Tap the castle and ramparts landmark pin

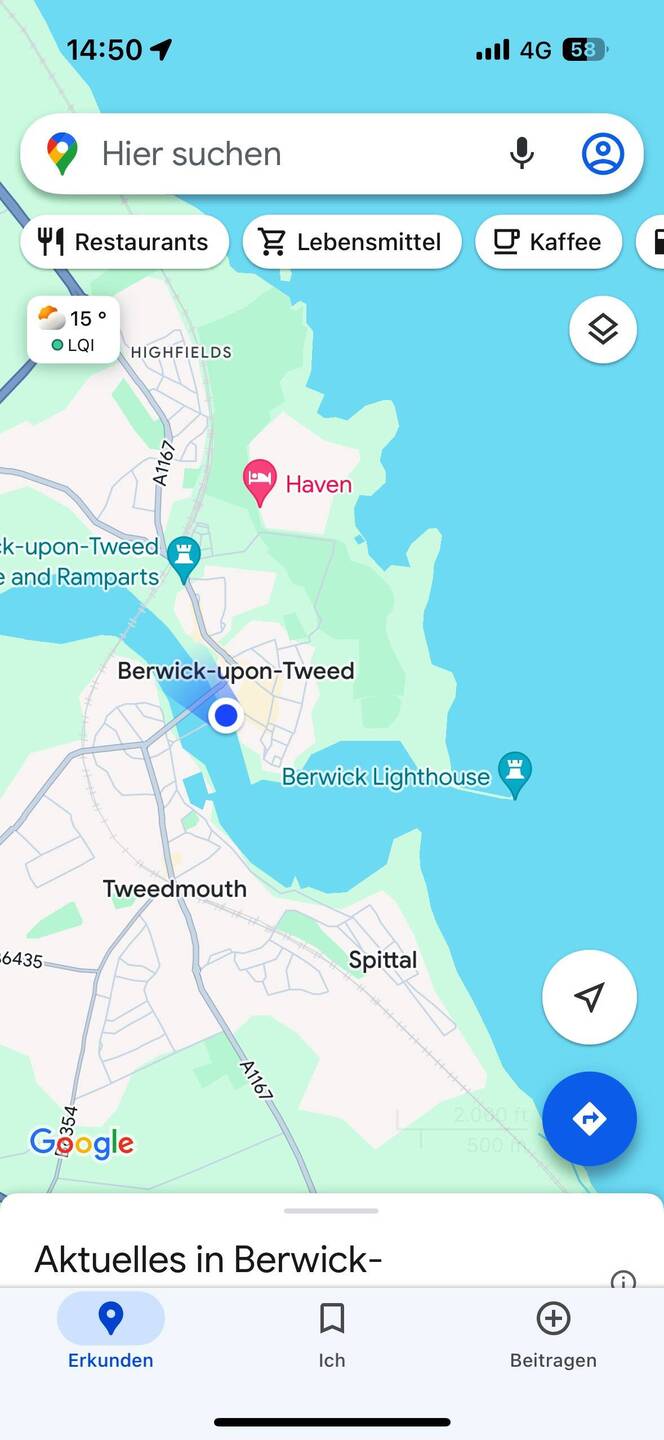click(x=183, y=560)
